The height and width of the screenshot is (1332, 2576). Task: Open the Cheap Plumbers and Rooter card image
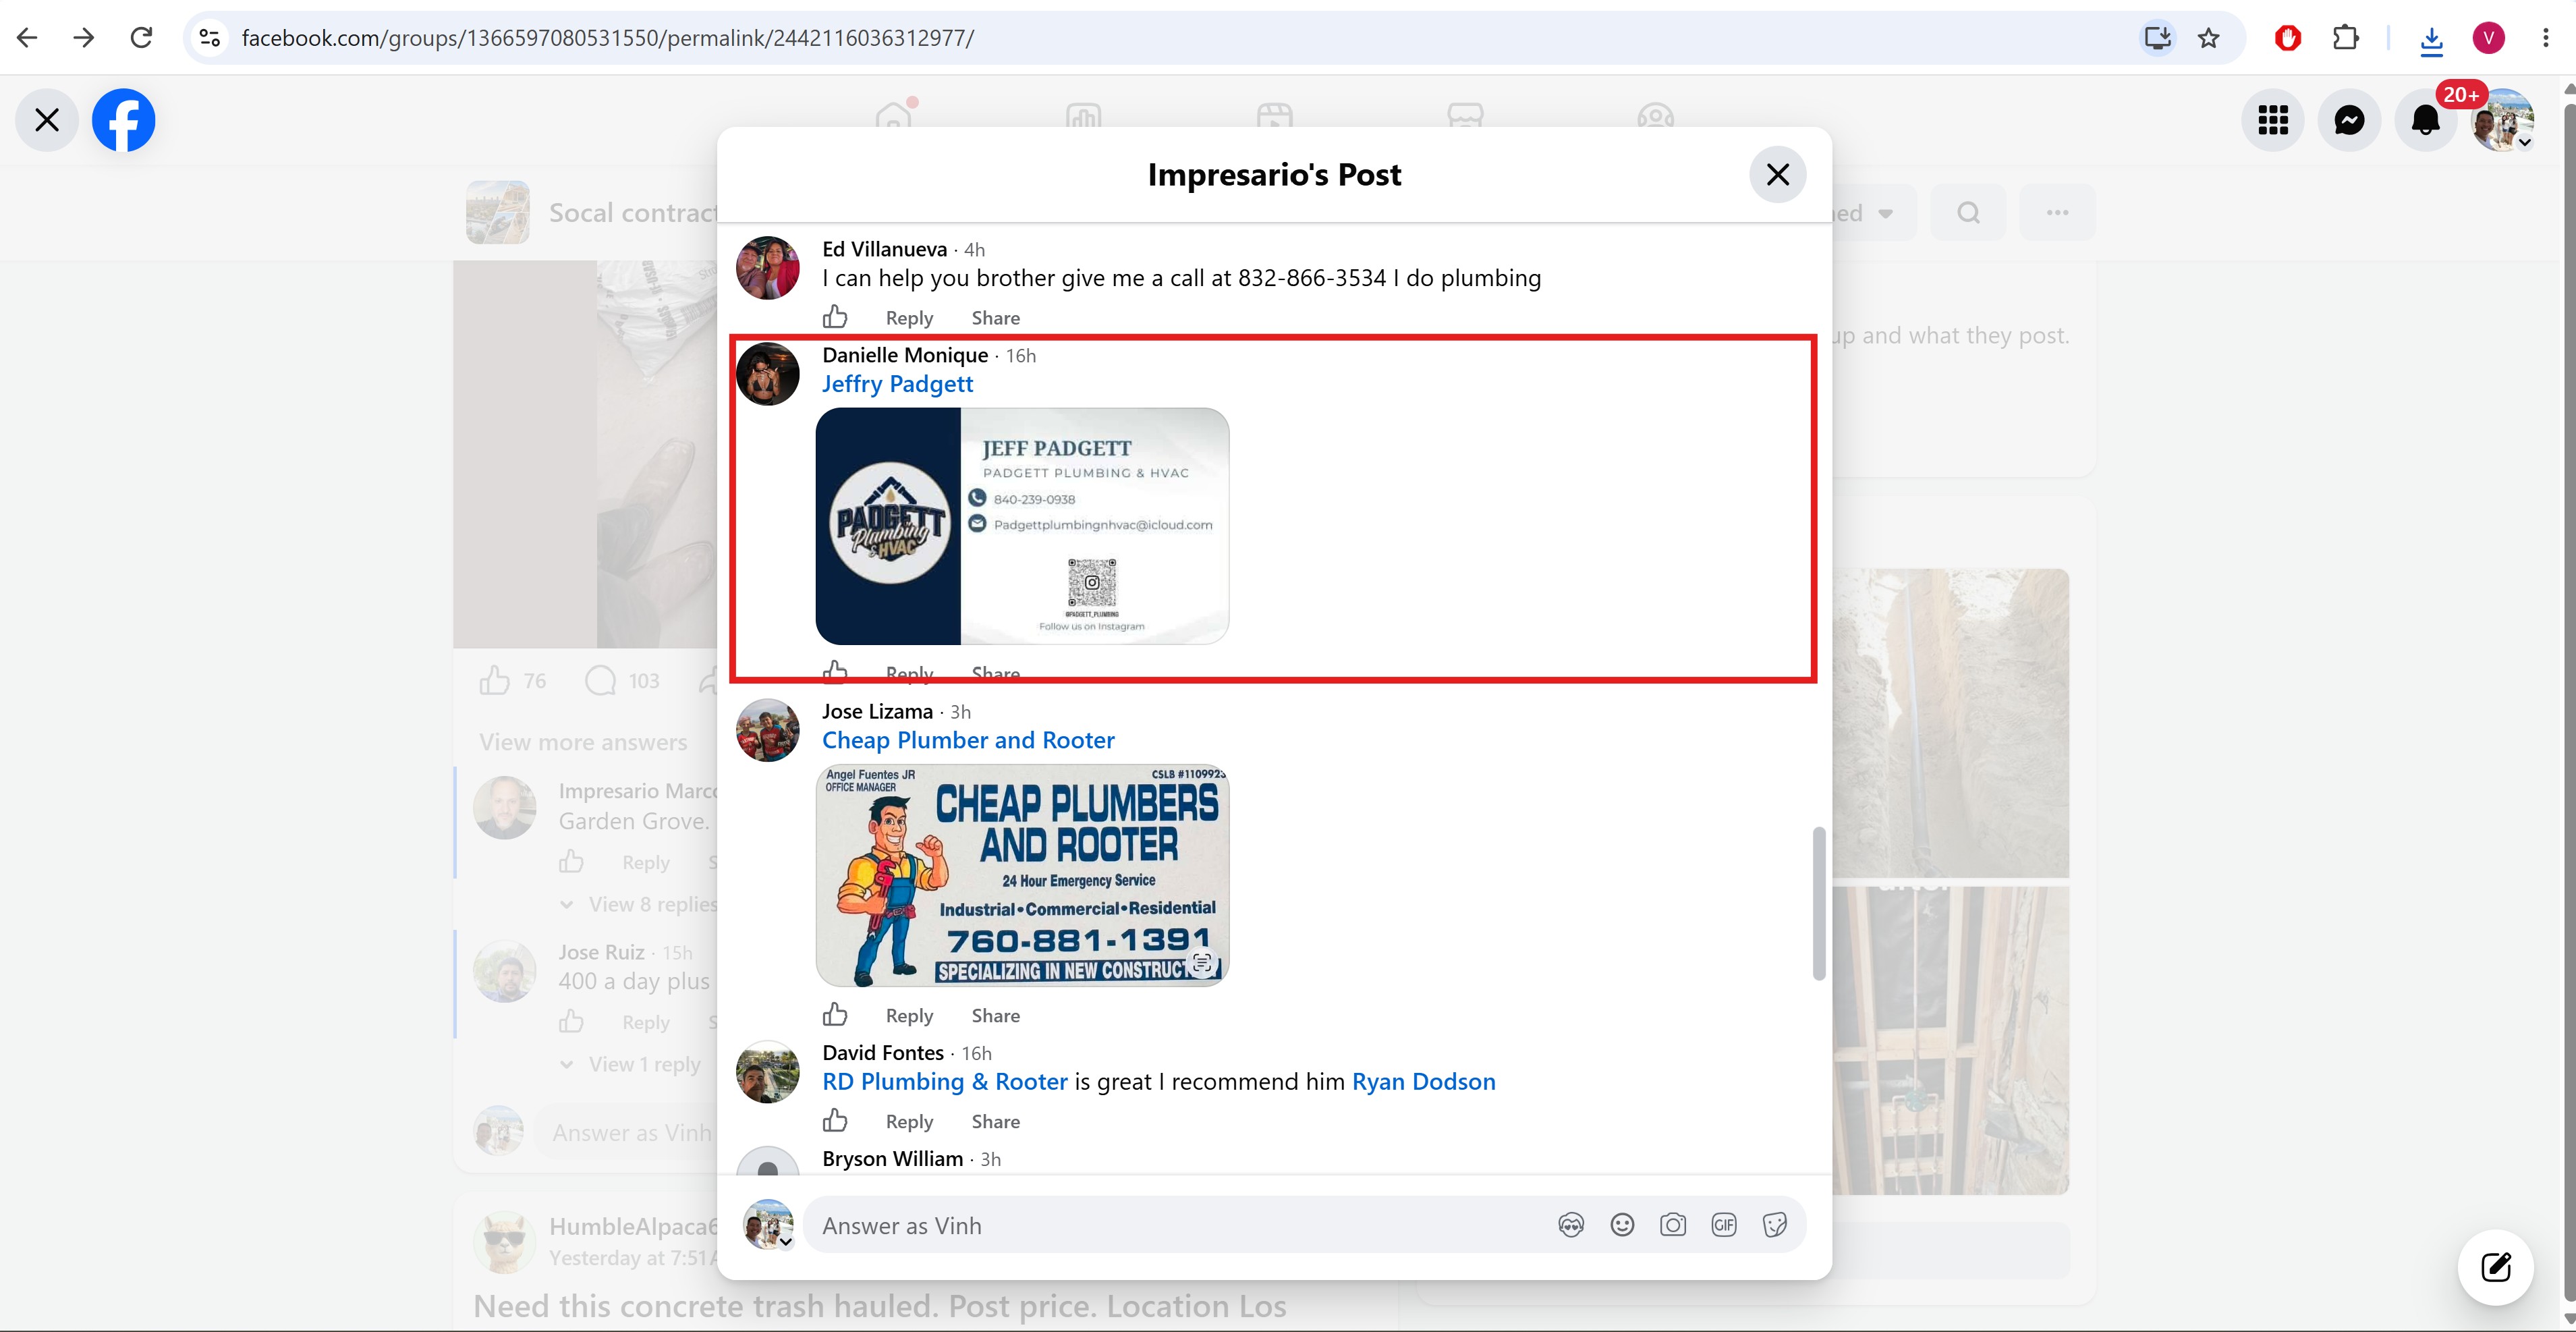1022,875
